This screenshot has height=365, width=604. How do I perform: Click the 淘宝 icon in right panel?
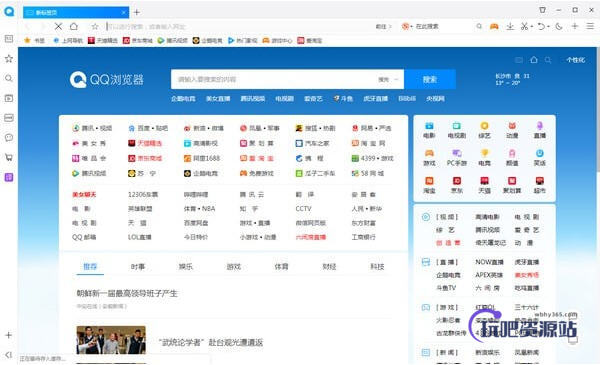429,181
